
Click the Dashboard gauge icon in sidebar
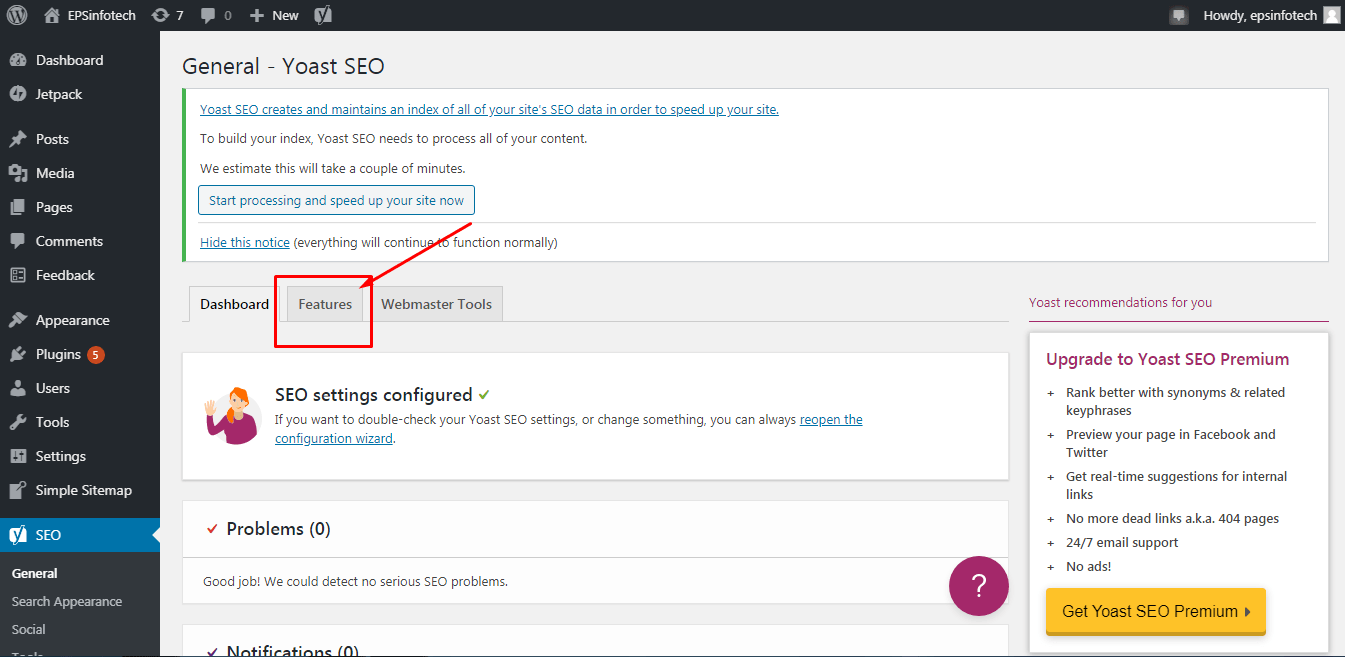coord(18,60)
